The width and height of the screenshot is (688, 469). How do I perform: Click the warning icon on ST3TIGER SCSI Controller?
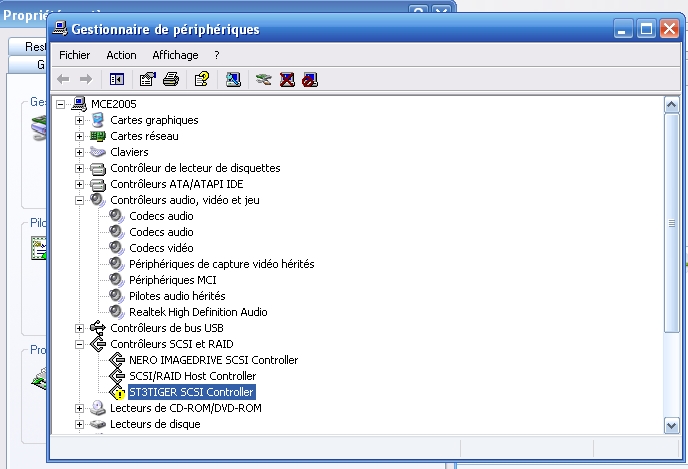119,394
